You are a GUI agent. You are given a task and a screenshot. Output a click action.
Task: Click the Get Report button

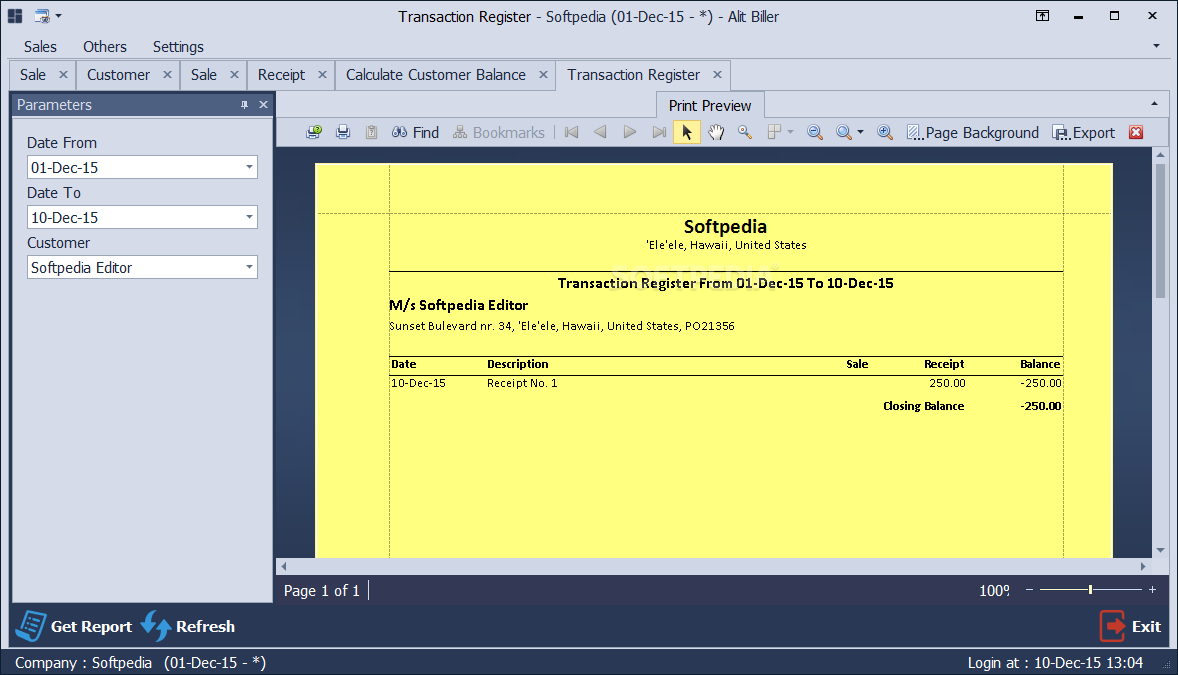74,625
